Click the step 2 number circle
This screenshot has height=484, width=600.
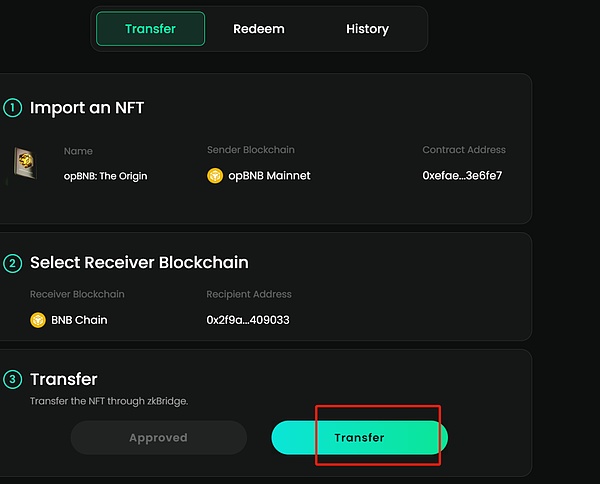click(13, 263)
